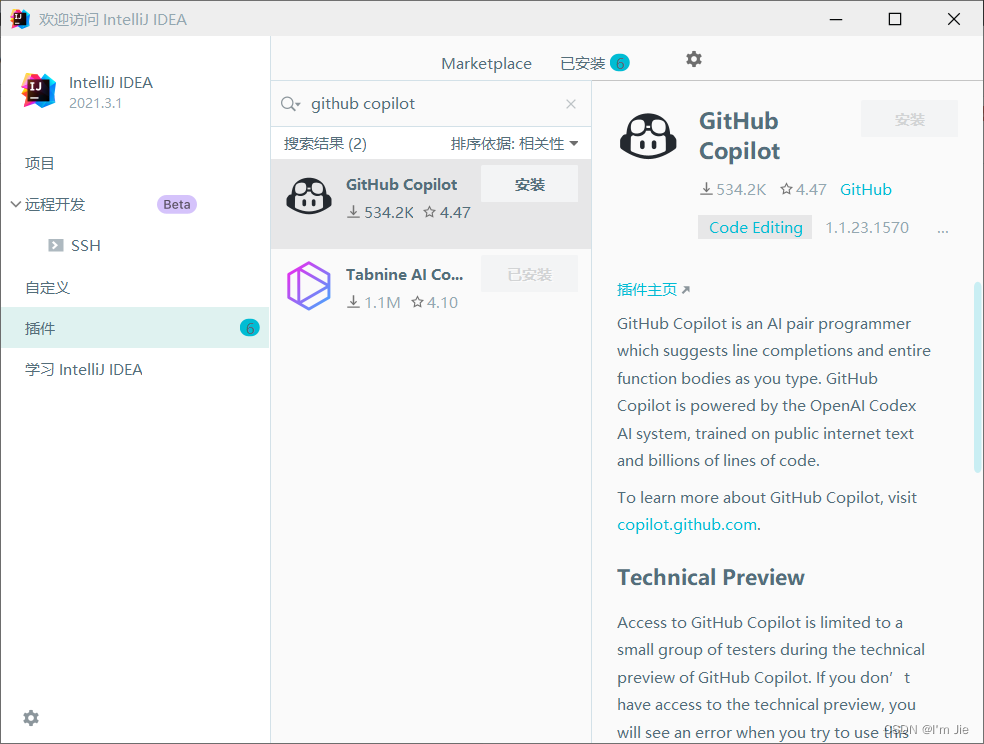Click the GitHub Copilot plugin icon in results
Viewport: 984px width, 744px height.
tap(309, 196)
